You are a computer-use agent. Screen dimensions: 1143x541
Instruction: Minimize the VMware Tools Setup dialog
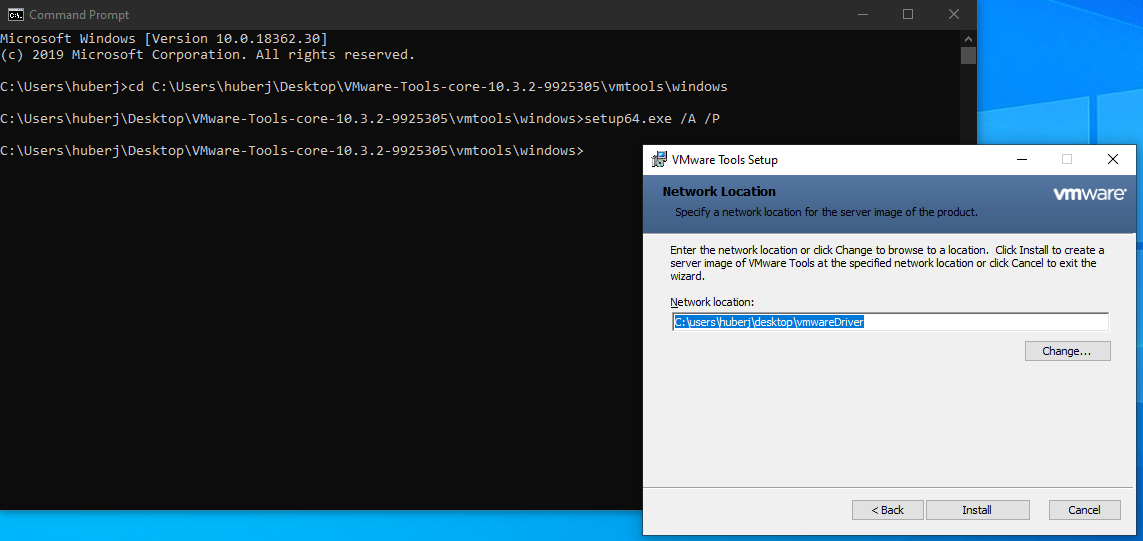[x=1021, y=160]
